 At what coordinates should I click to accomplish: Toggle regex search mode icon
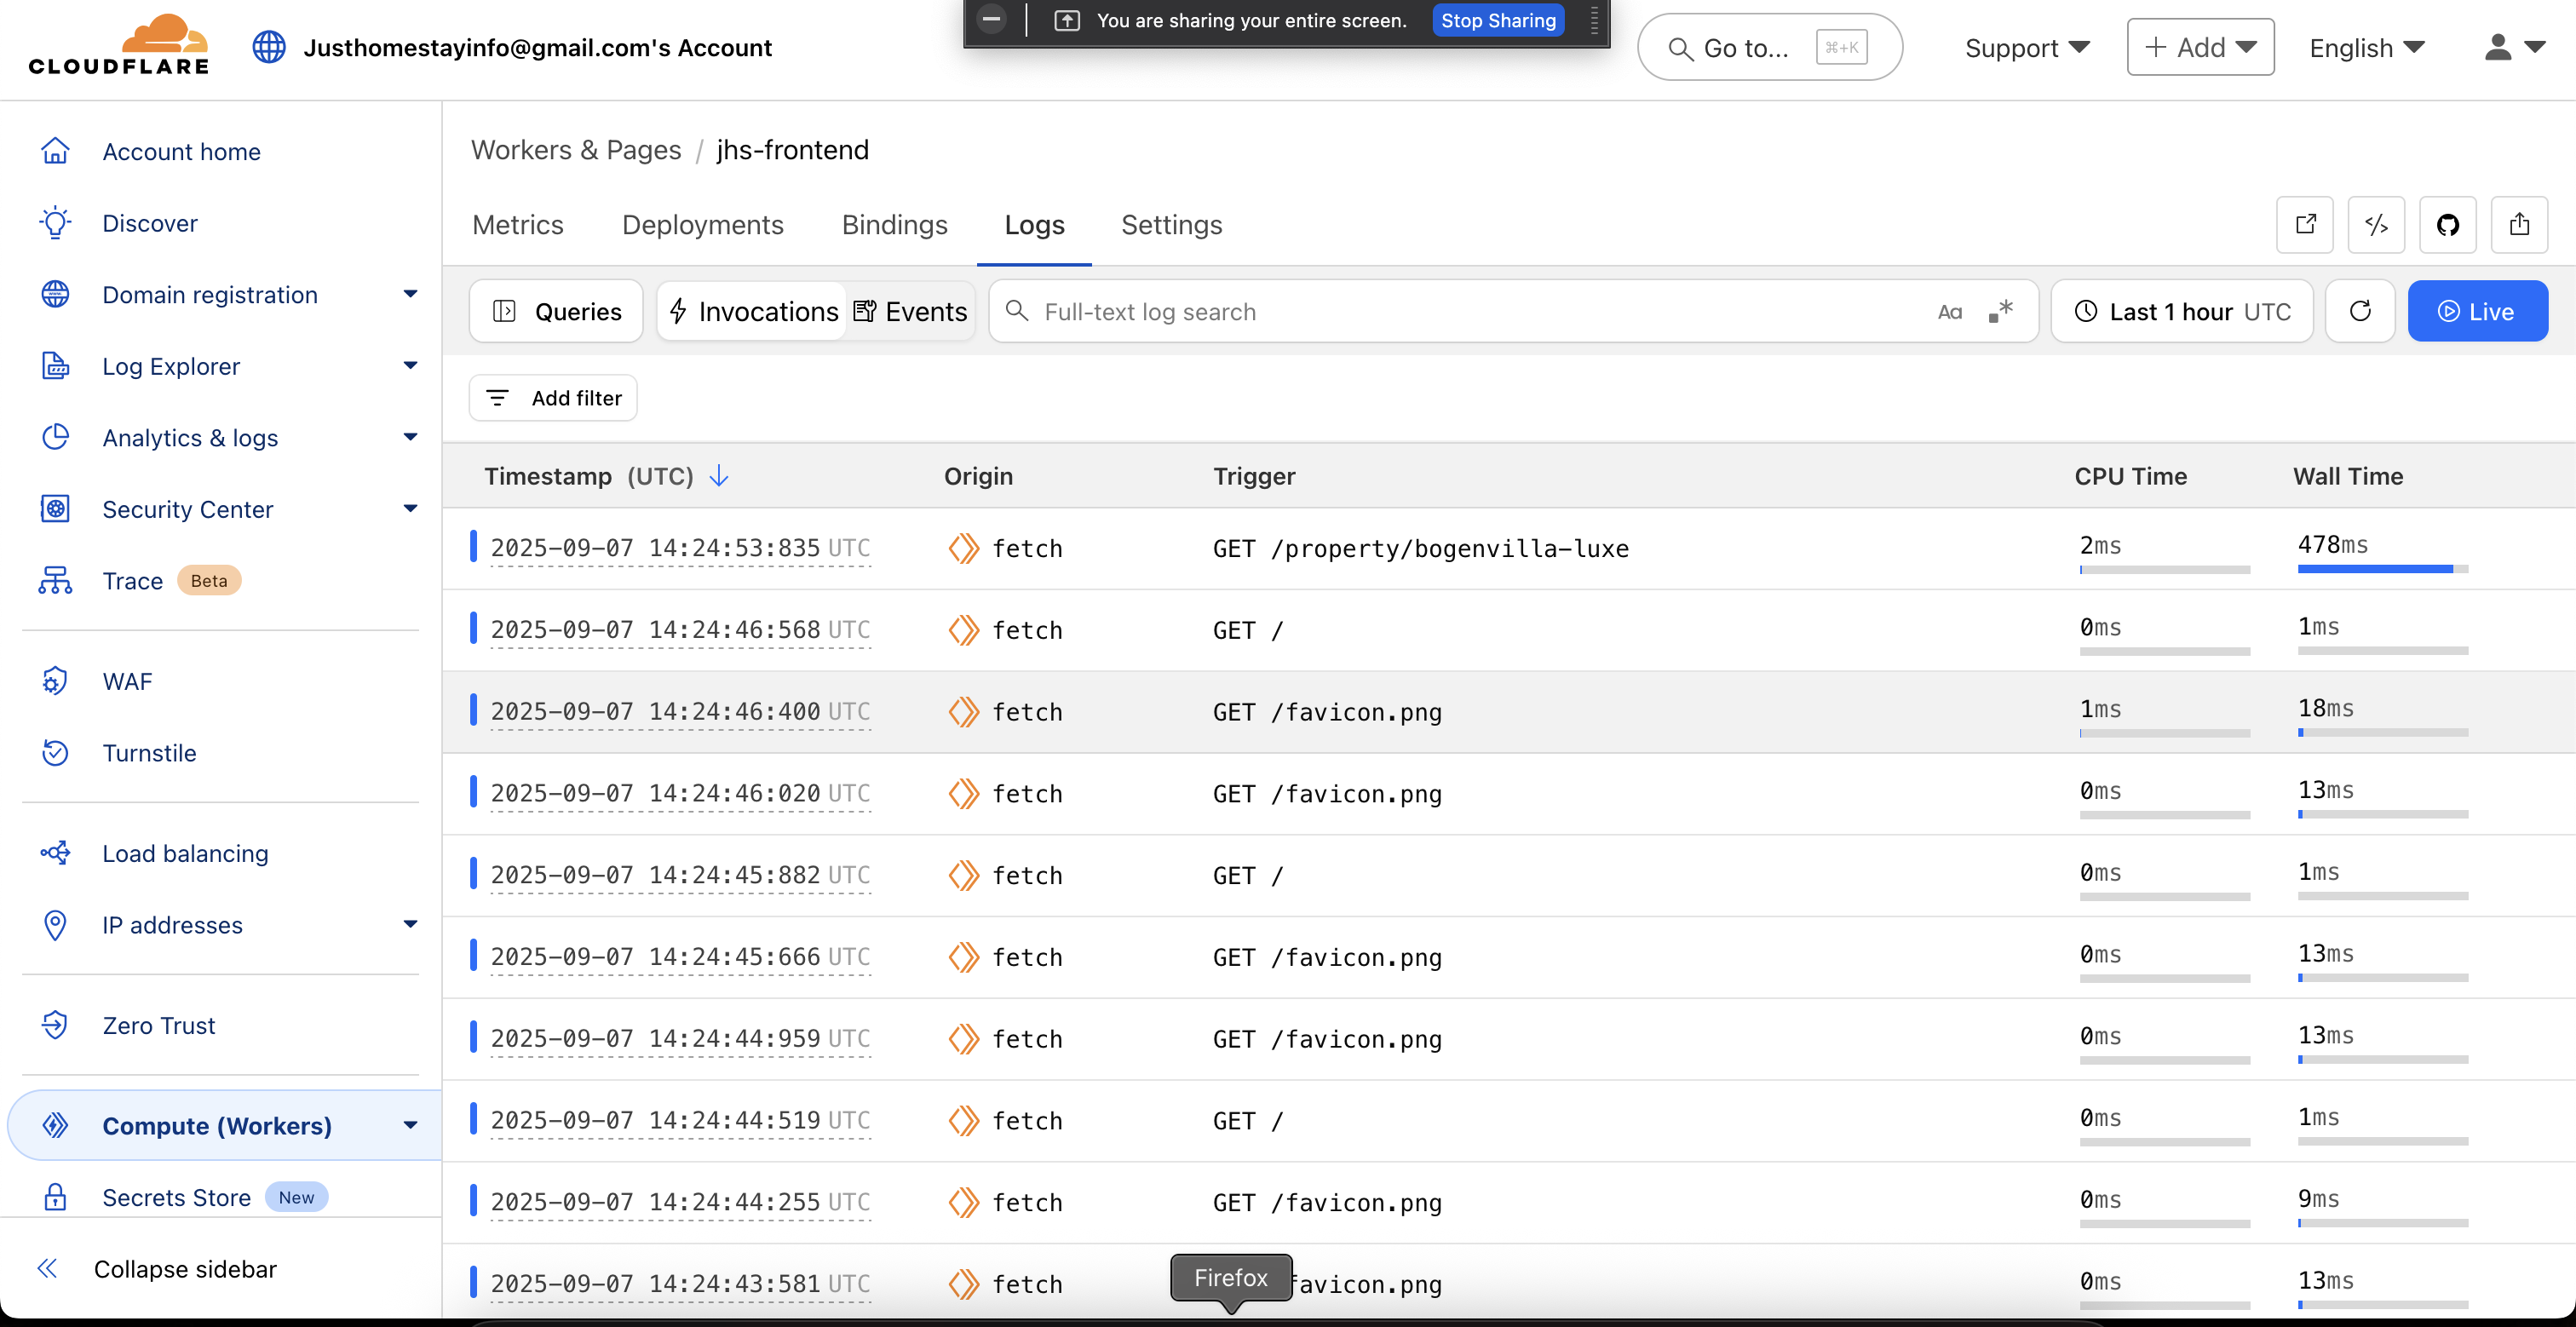pyautogui.click(x=2000, y=312)
